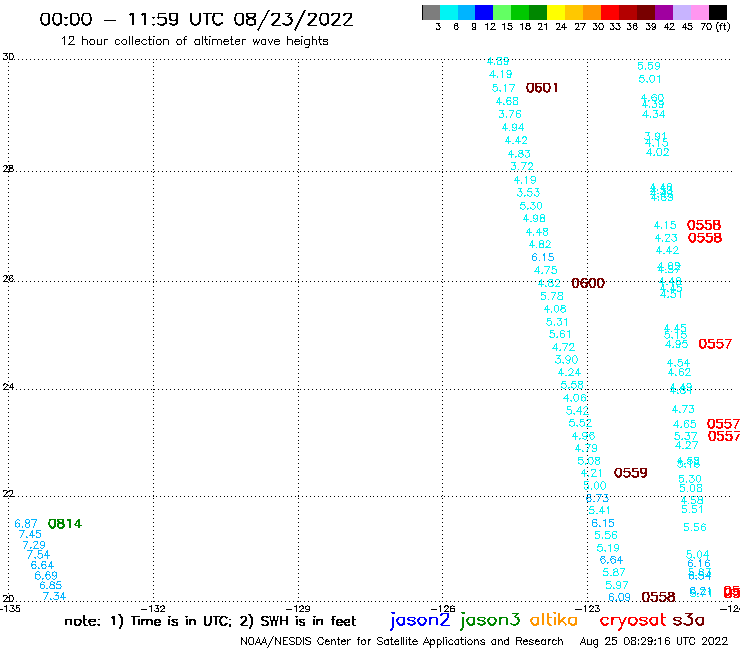Click the -129 longitude axis label

(298, 608)
